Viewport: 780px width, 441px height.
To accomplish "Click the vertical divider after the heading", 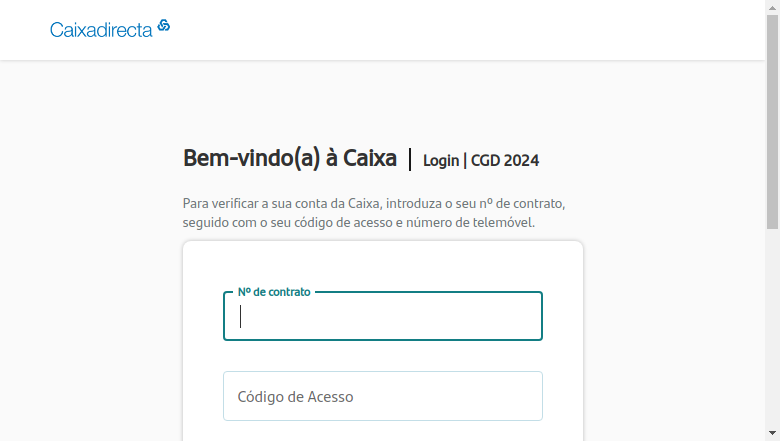I will click(x=410, y=159).
